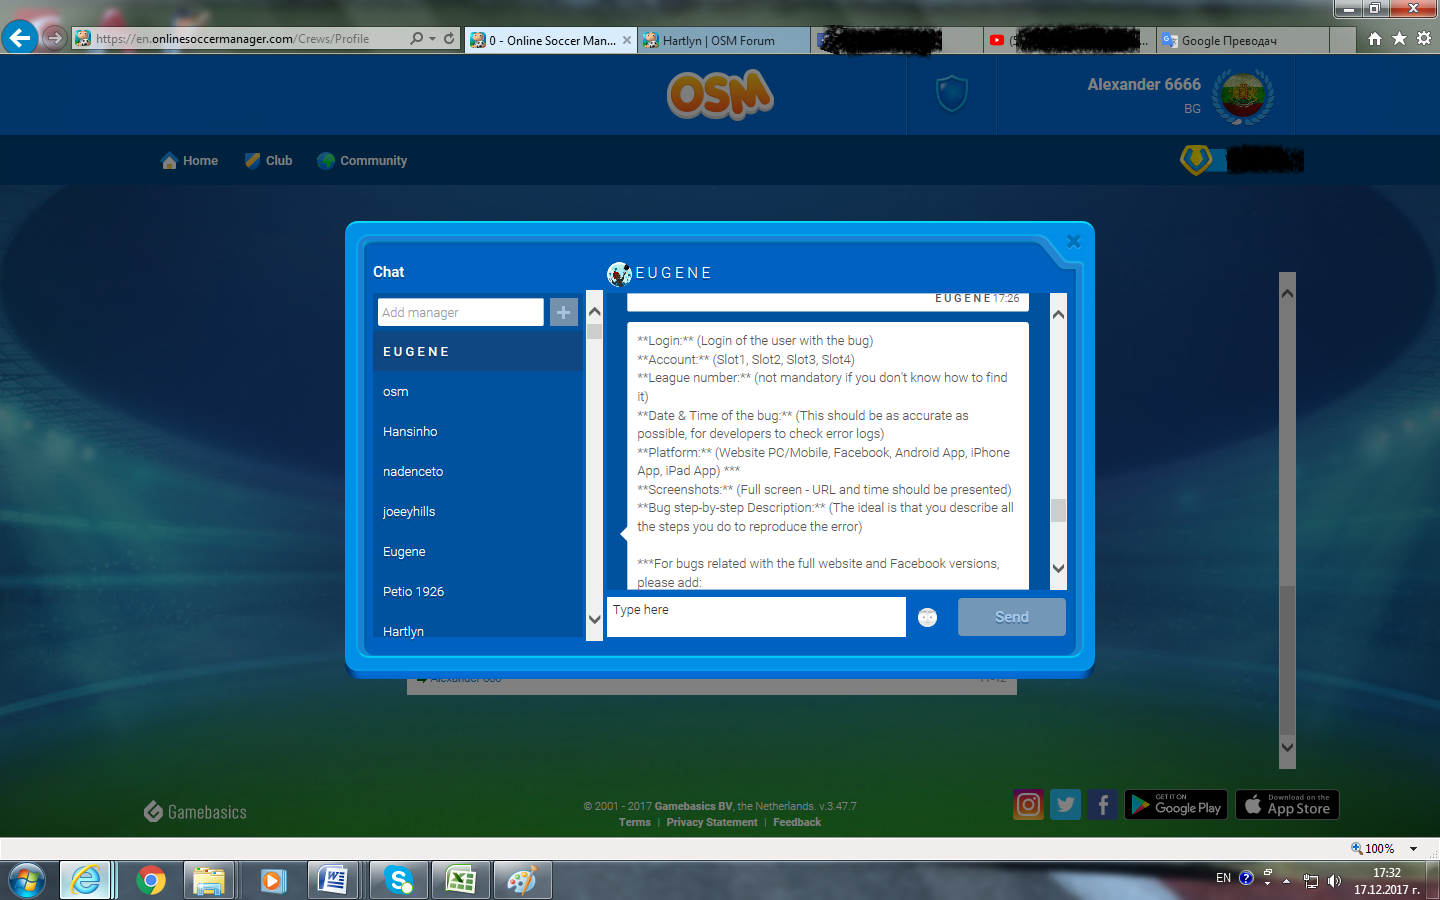Close the Online Soccer Manager tab
The image size is (1440, 900).
tap(627, 40)
